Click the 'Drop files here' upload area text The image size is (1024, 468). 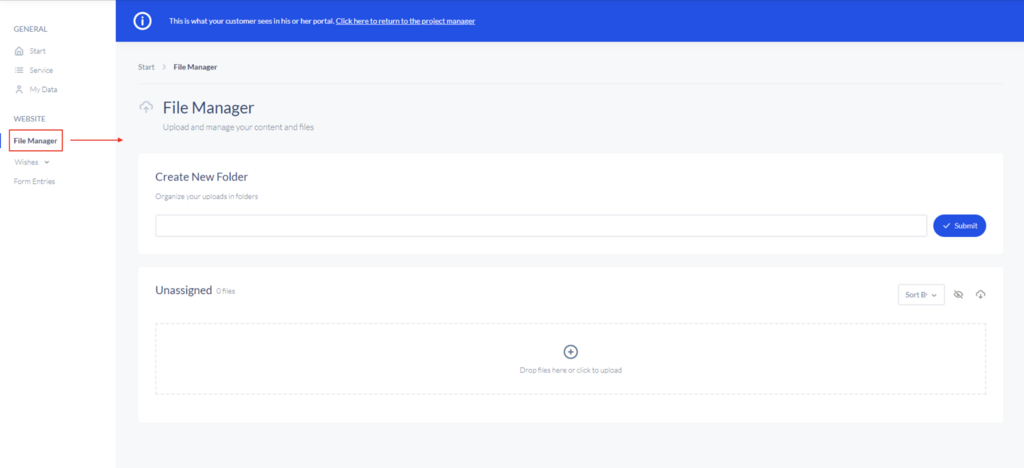point(571,370)
